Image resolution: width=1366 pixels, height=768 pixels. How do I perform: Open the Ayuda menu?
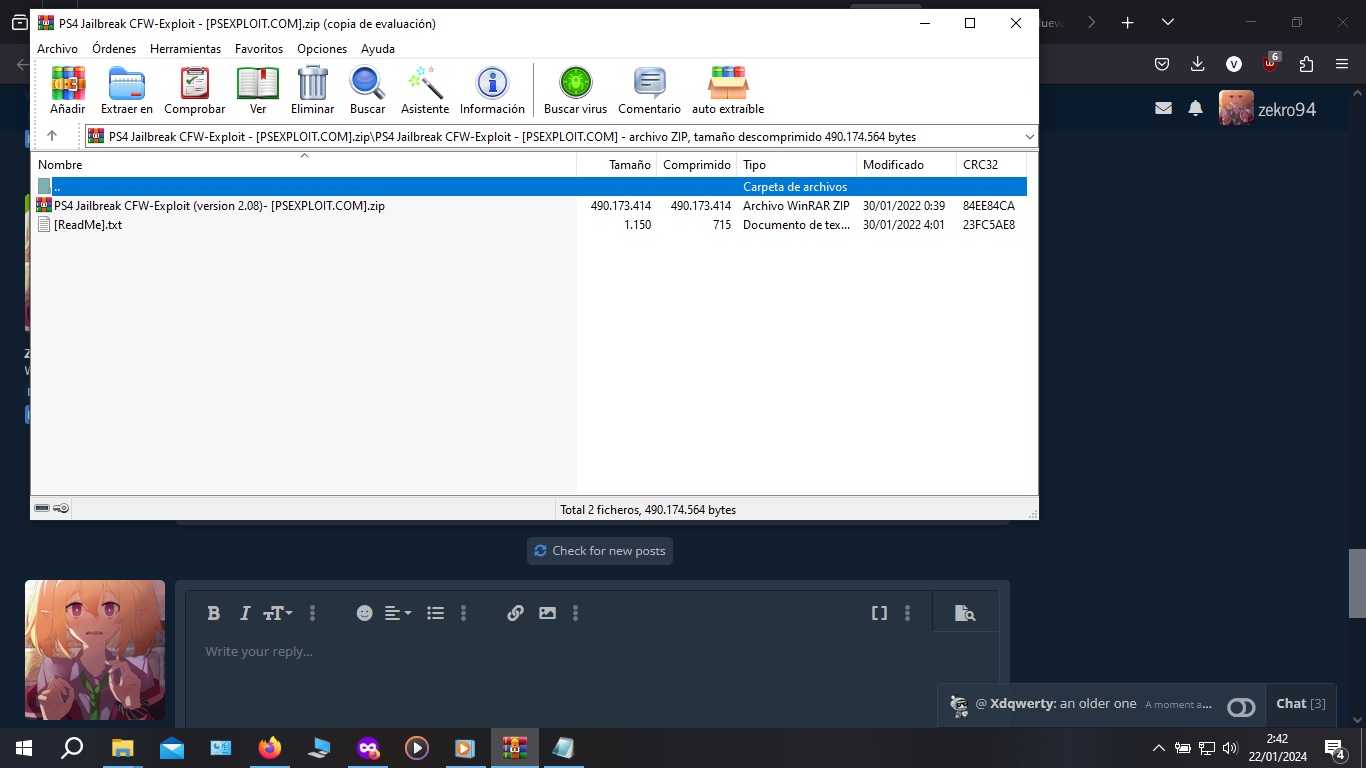378,48
